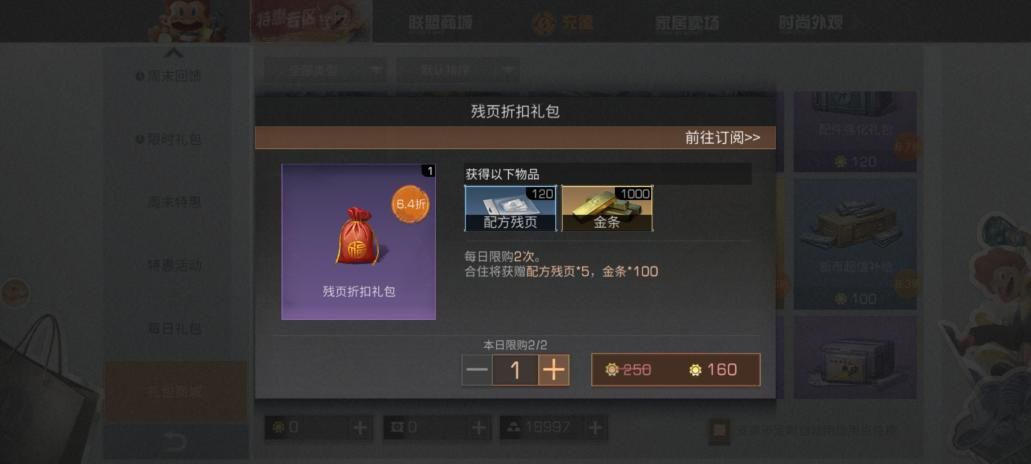Click the back arrow below the sidebar

pos(175,442)
